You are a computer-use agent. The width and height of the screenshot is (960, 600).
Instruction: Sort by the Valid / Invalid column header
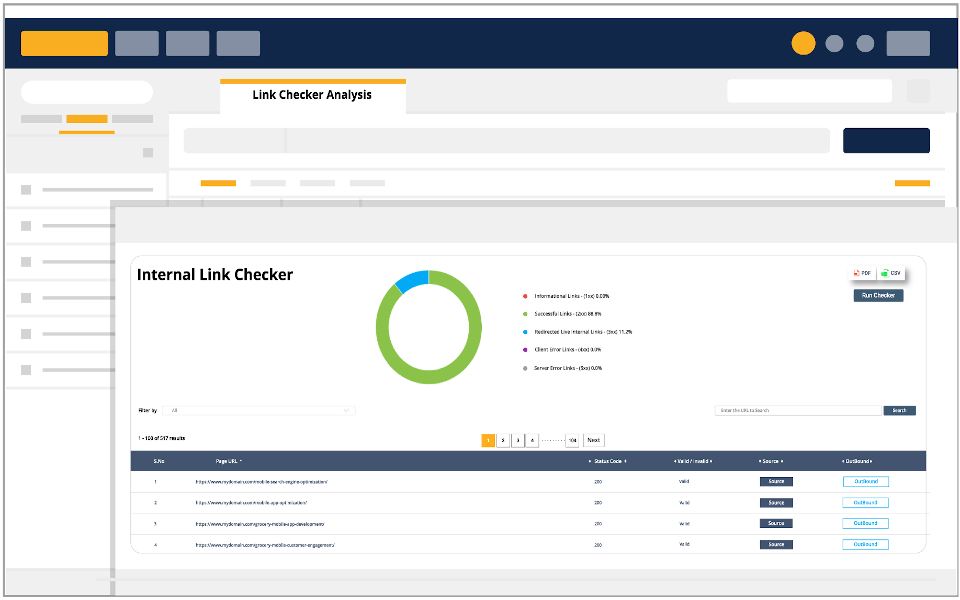pyautogui.click(x=693, y=461)
